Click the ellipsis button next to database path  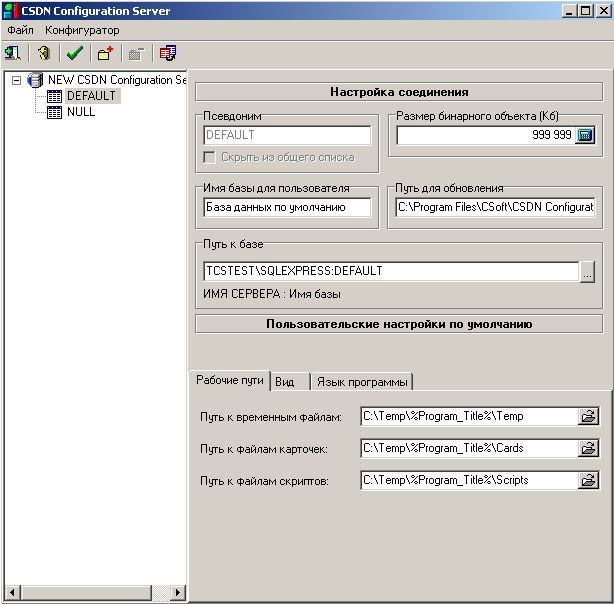point(587,271)
